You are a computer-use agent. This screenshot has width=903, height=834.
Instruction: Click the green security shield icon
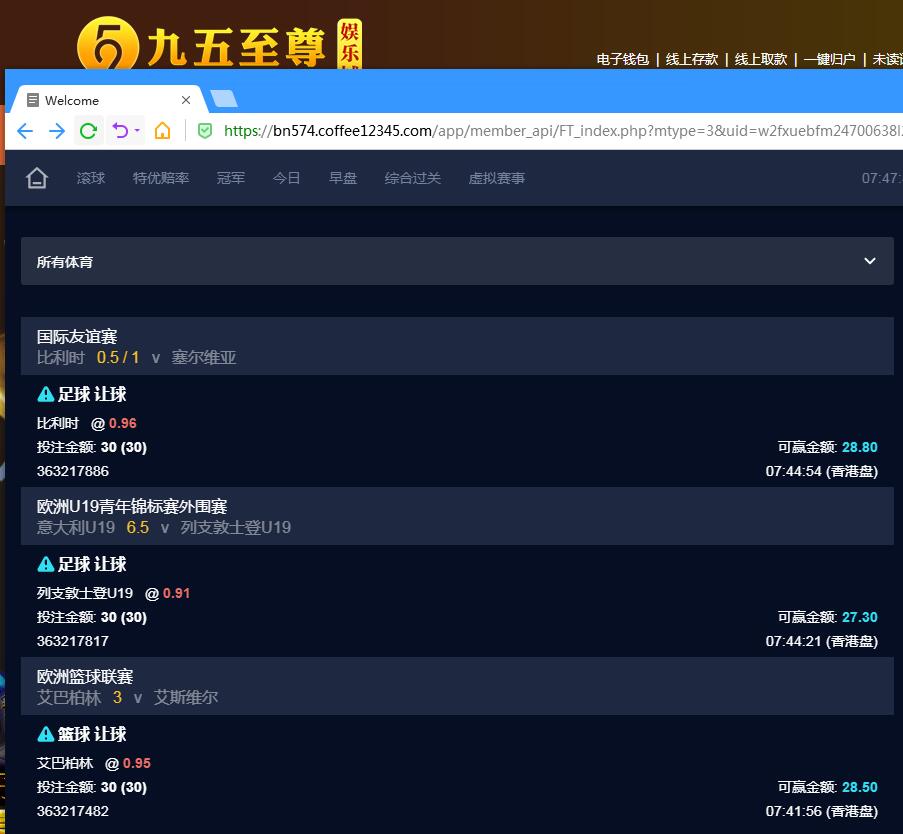click(x=205, y=131)
